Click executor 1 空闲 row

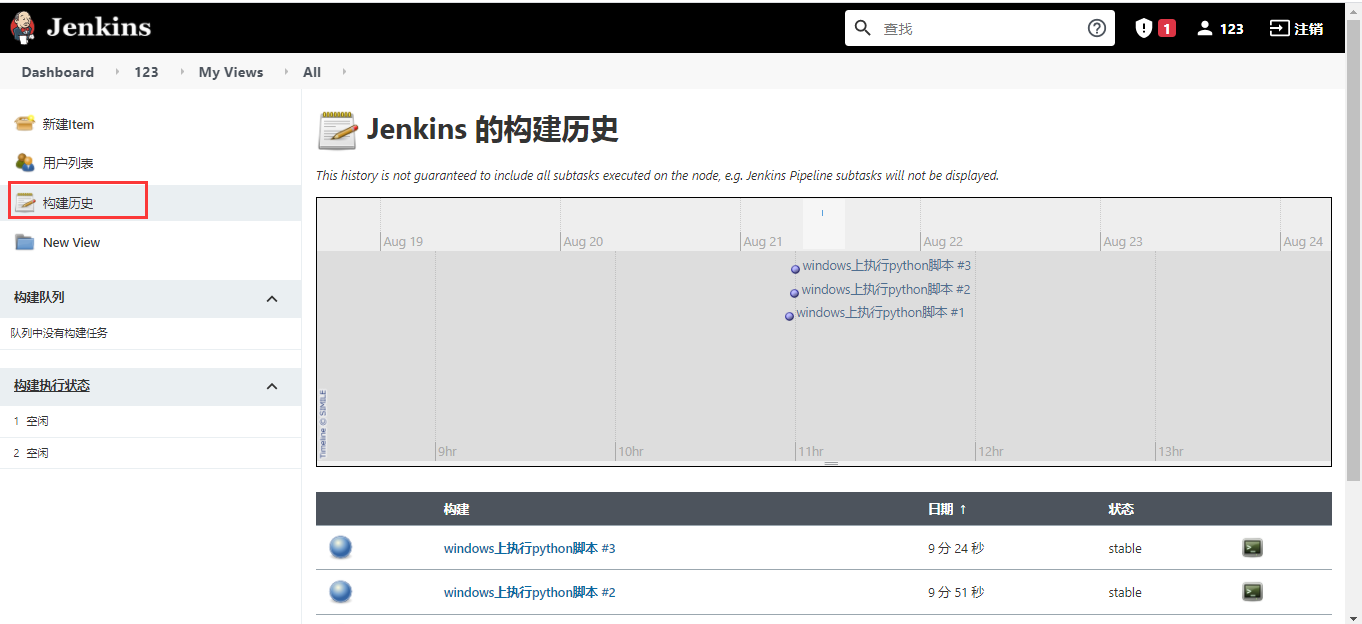pyautogui.click(x=150, y=421)
